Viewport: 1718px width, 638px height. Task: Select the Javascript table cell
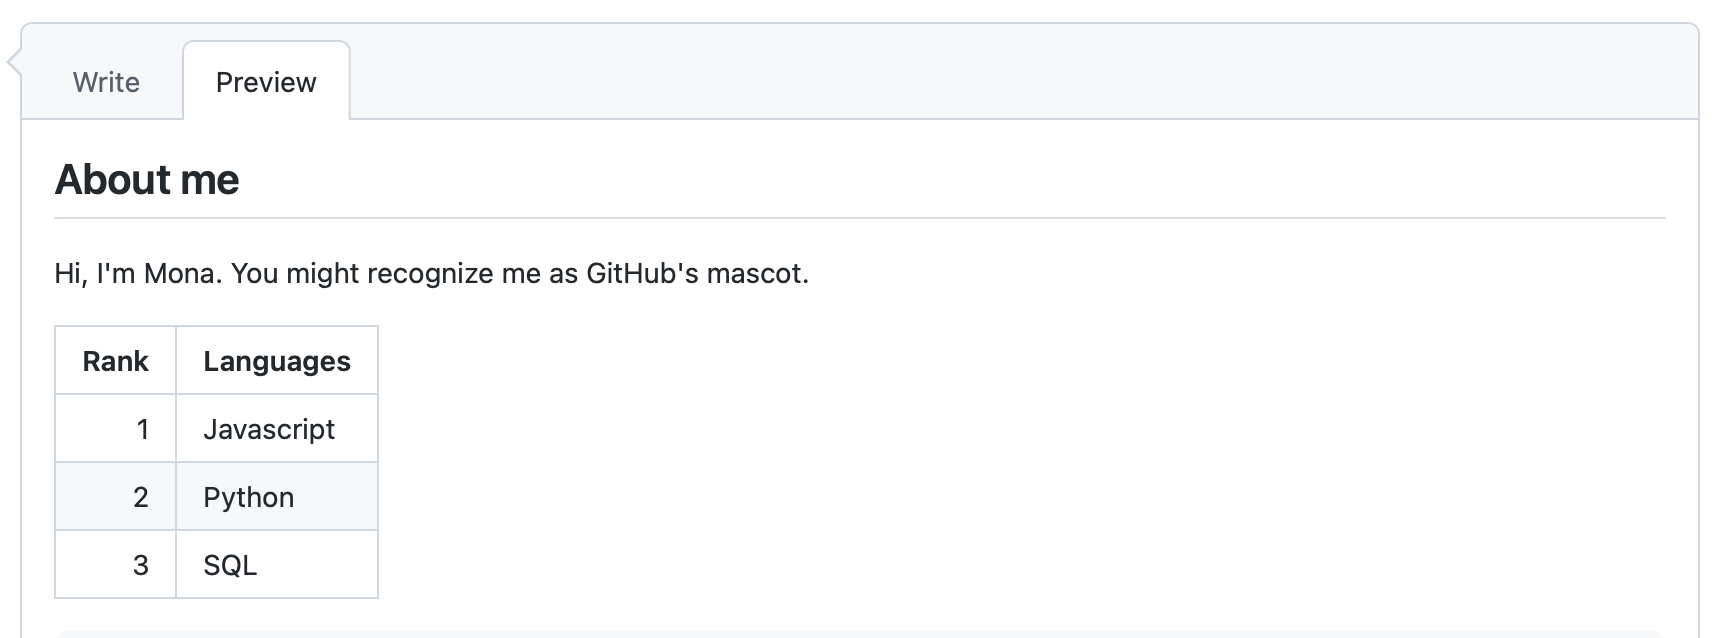pos(270,428)
